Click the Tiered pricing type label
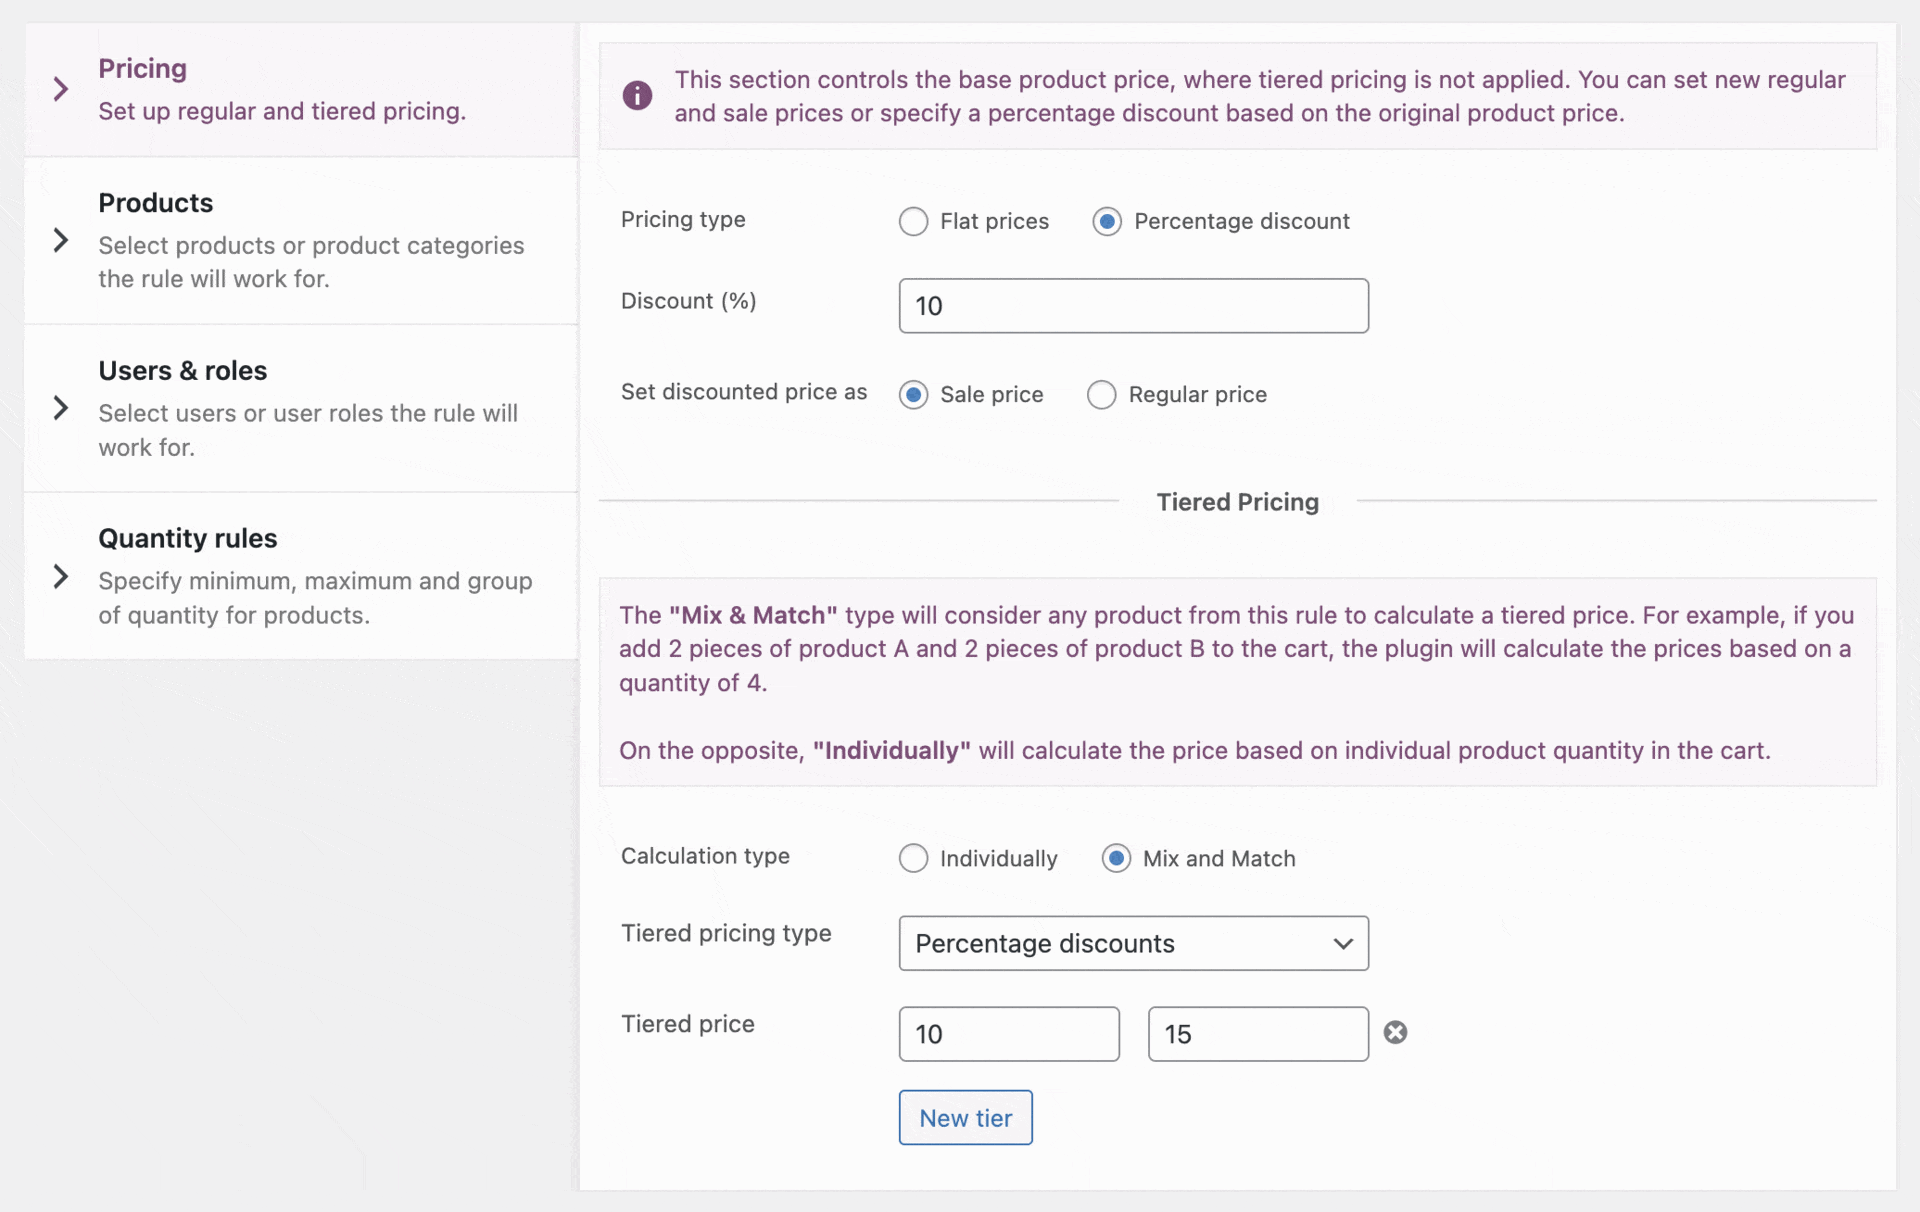Screen dimensions: 1920x1212 pos(726,933)
